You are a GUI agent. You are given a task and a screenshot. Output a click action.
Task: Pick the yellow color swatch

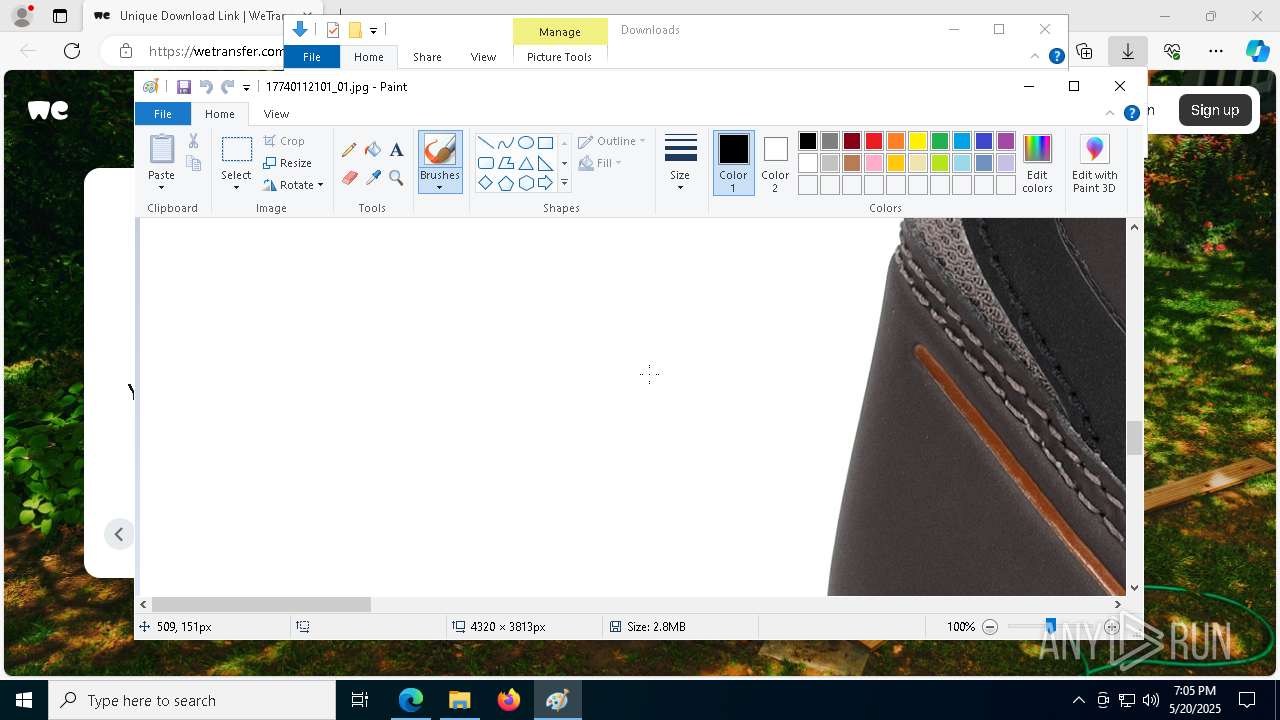(x=918, y=141)
